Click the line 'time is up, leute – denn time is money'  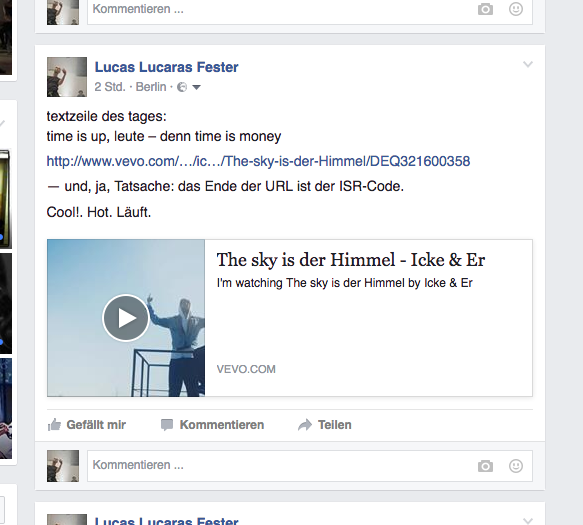[164, 136]
